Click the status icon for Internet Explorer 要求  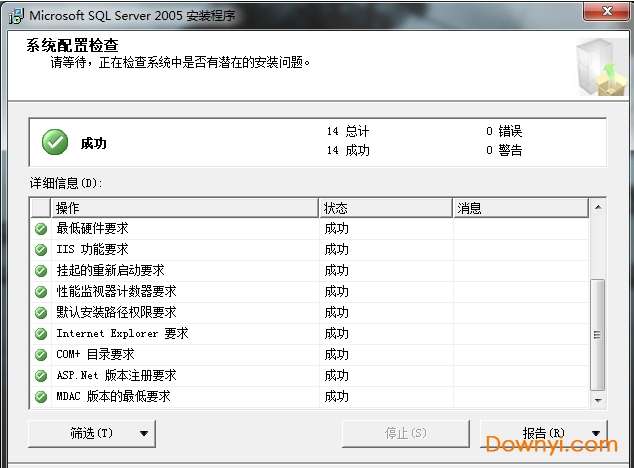coord(41,334)
